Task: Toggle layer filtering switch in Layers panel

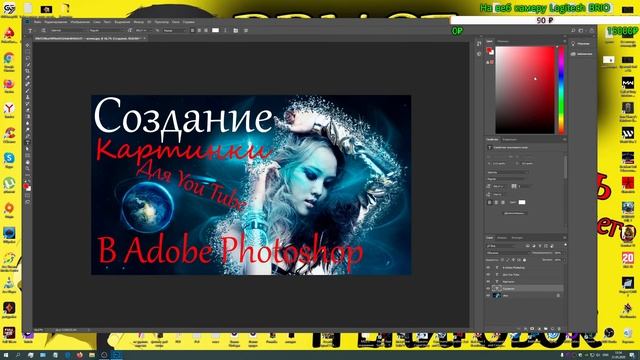Action: click(565, 244)
